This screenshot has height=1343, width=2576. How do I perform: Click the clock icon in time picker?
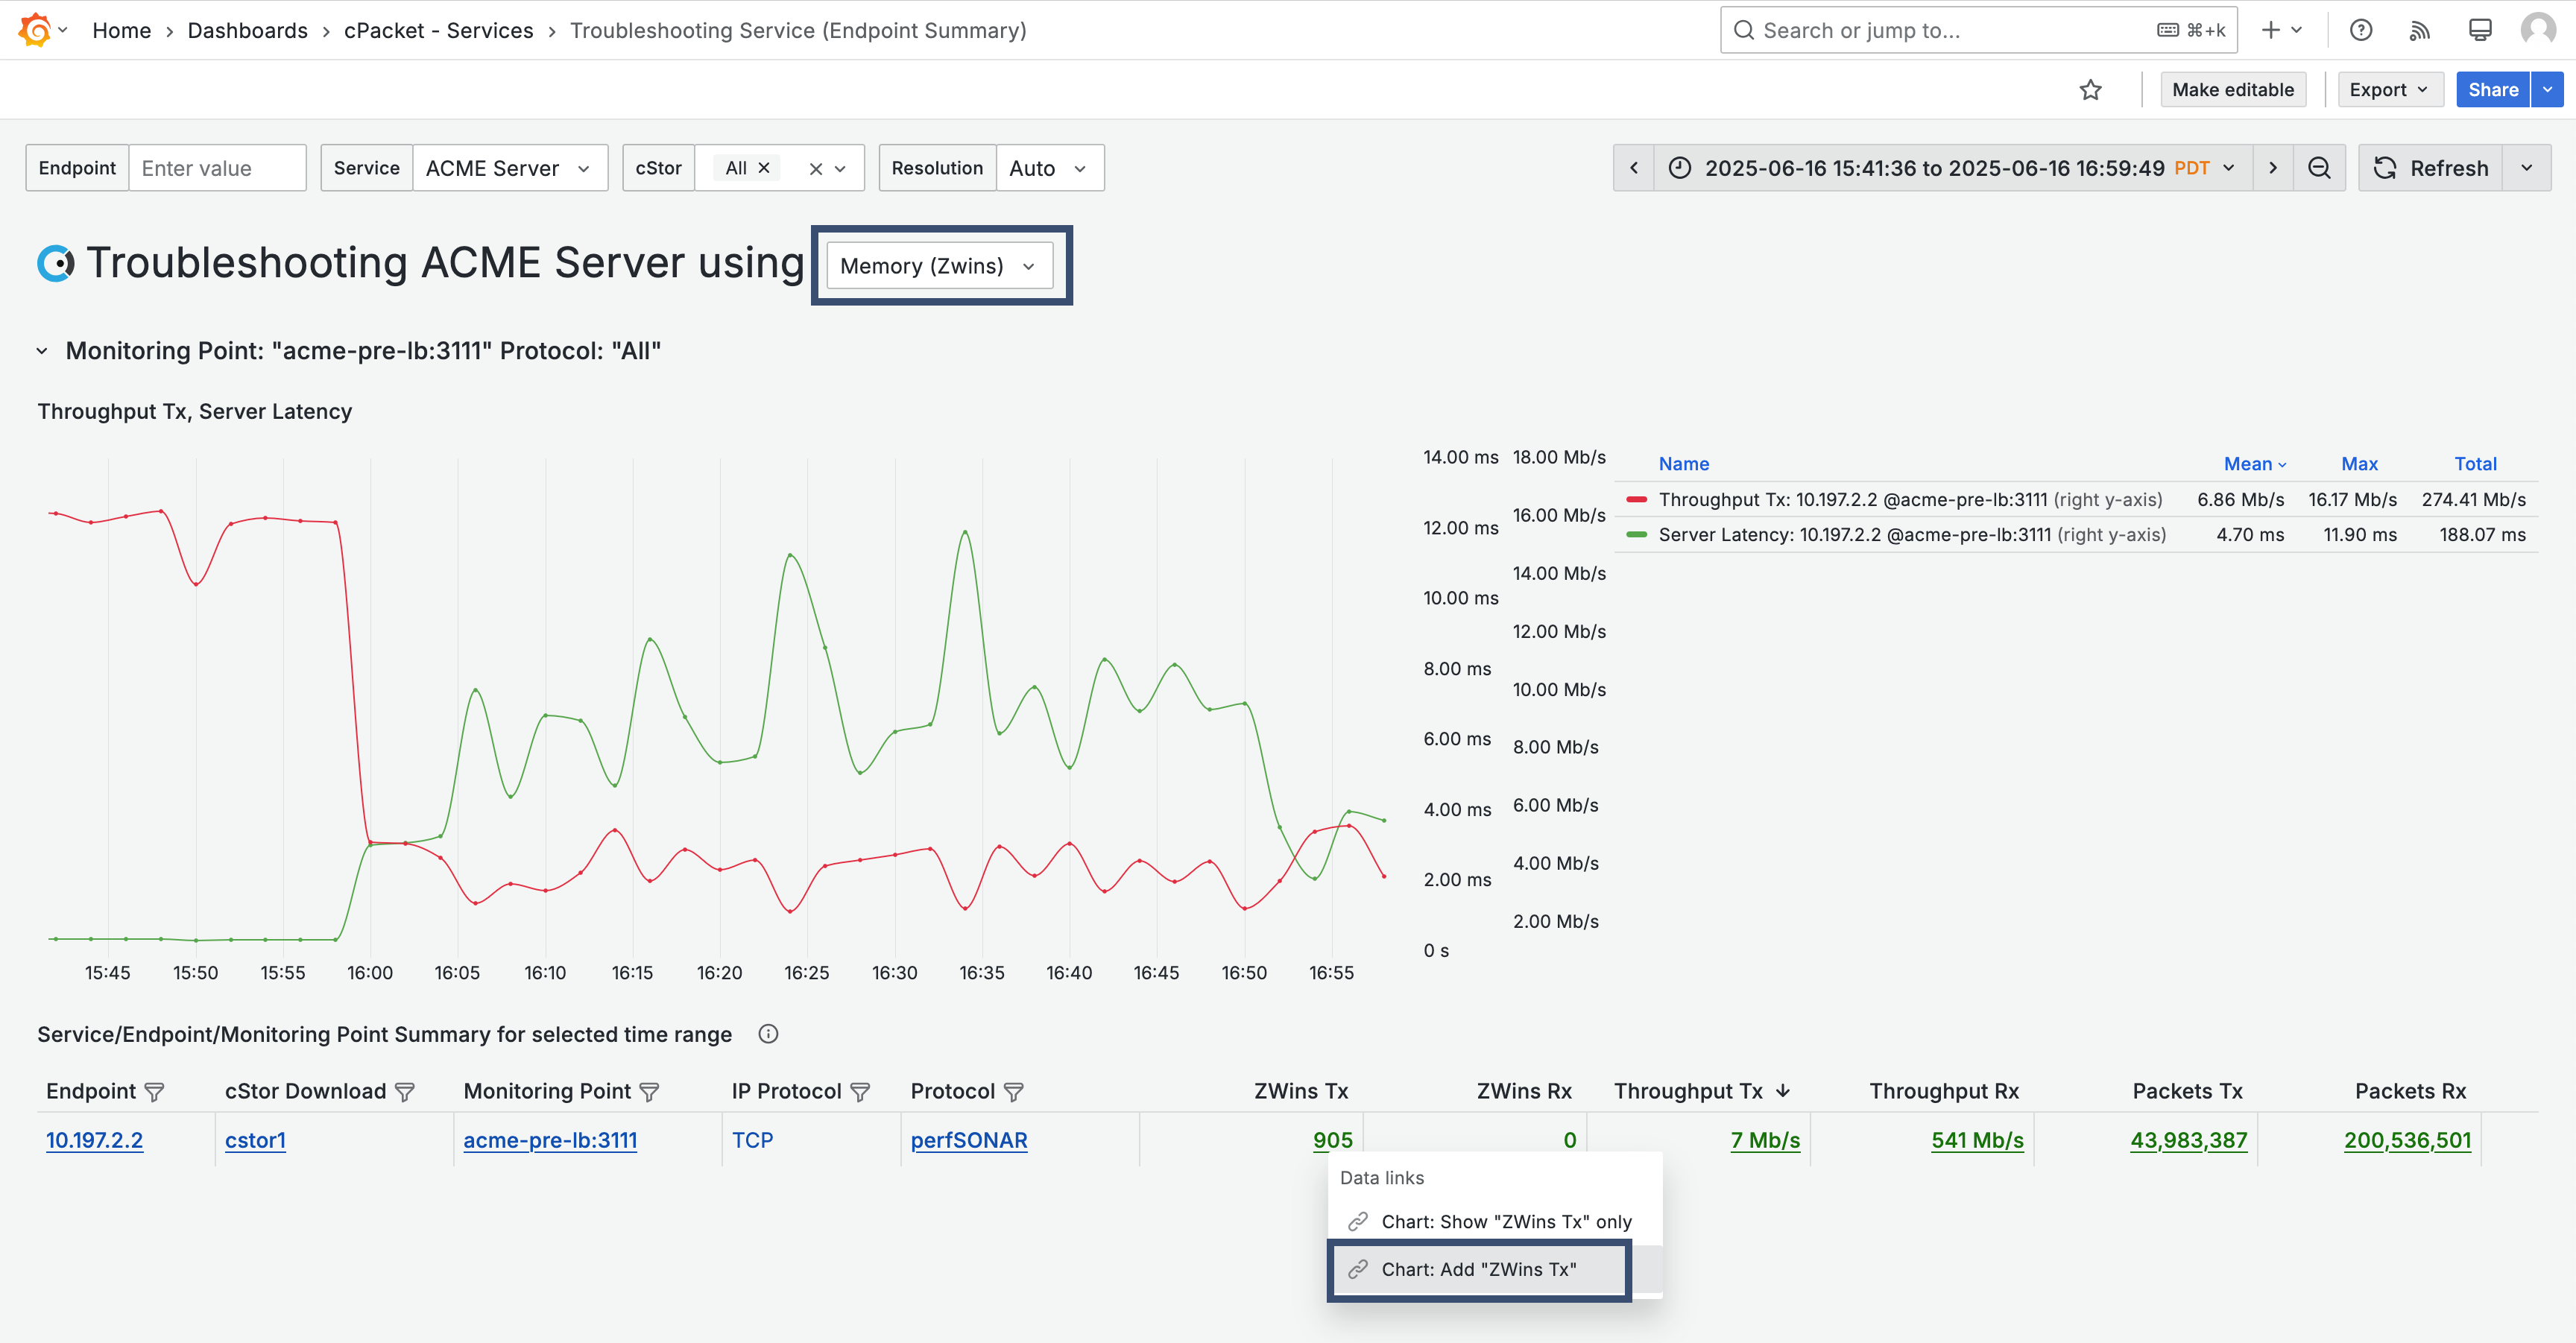pyautogui.click(x=1680, y=168)
